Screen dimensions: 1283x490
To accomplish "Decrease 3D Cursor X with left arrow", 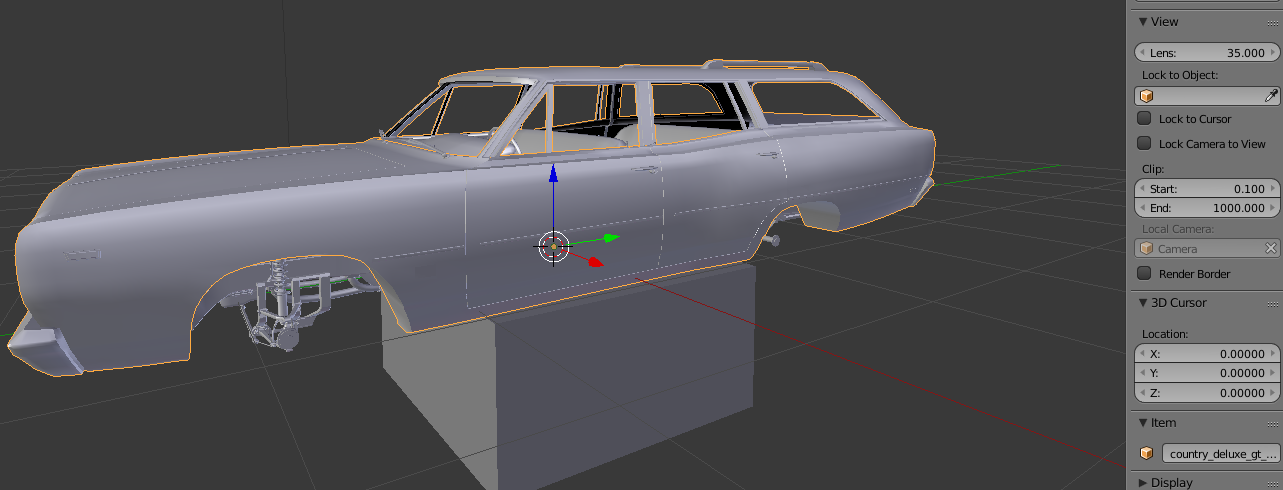I will pos(1143,354).
